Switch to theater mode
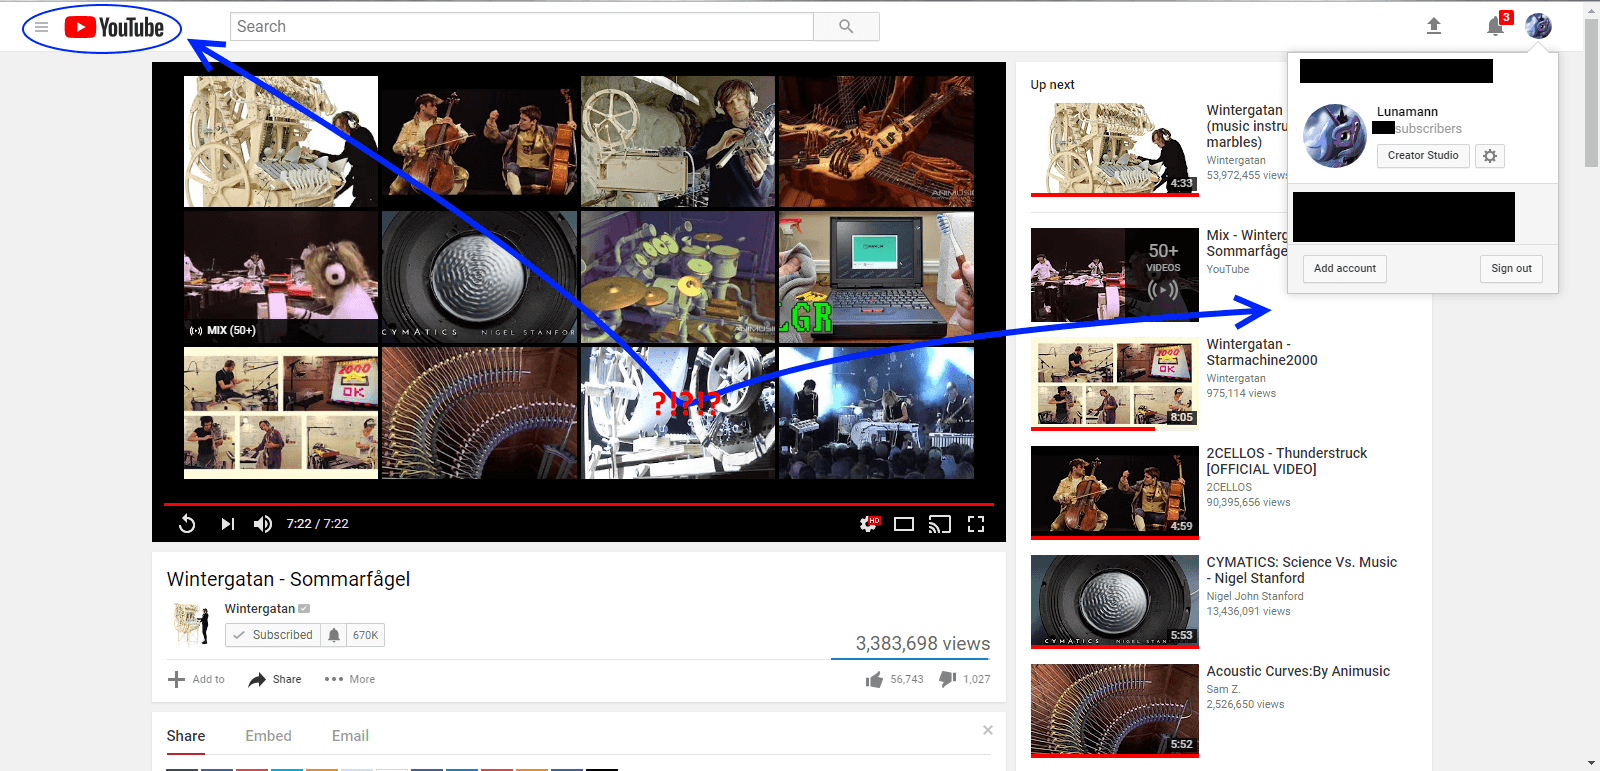This screenshot has height=771, width=1600. (904, 524)
